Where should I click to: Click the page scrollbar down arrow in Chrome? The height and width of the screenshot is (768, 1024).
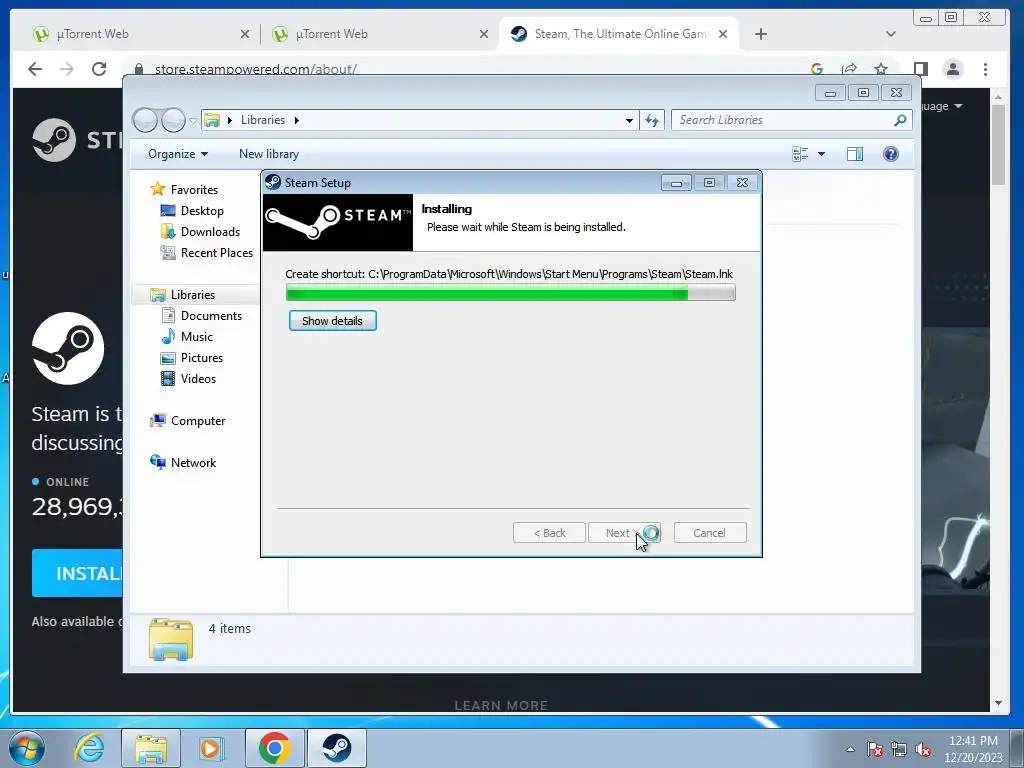998,703
